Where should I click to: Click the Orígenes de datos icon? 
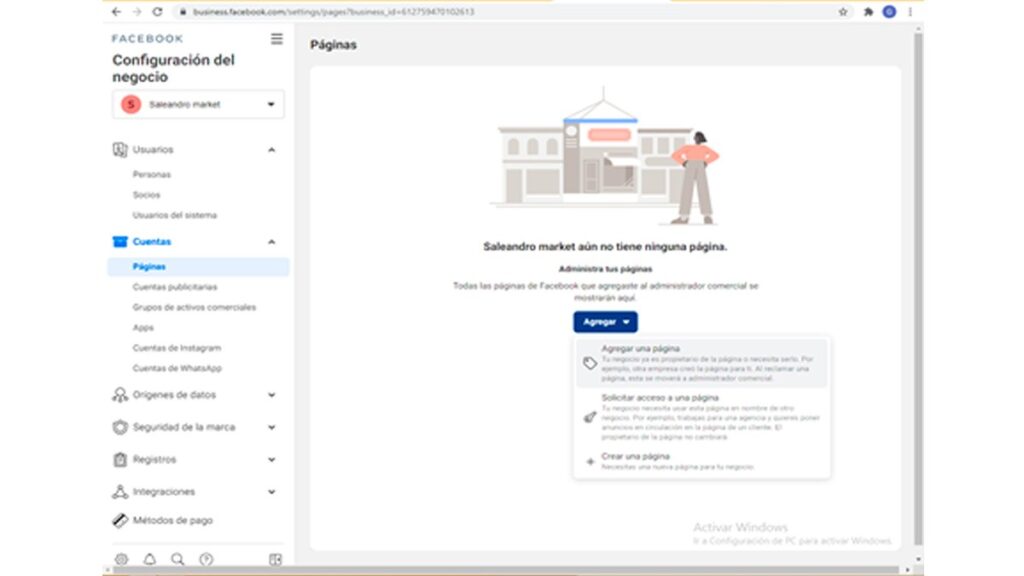pyautogui.click(x=120, y=394)
